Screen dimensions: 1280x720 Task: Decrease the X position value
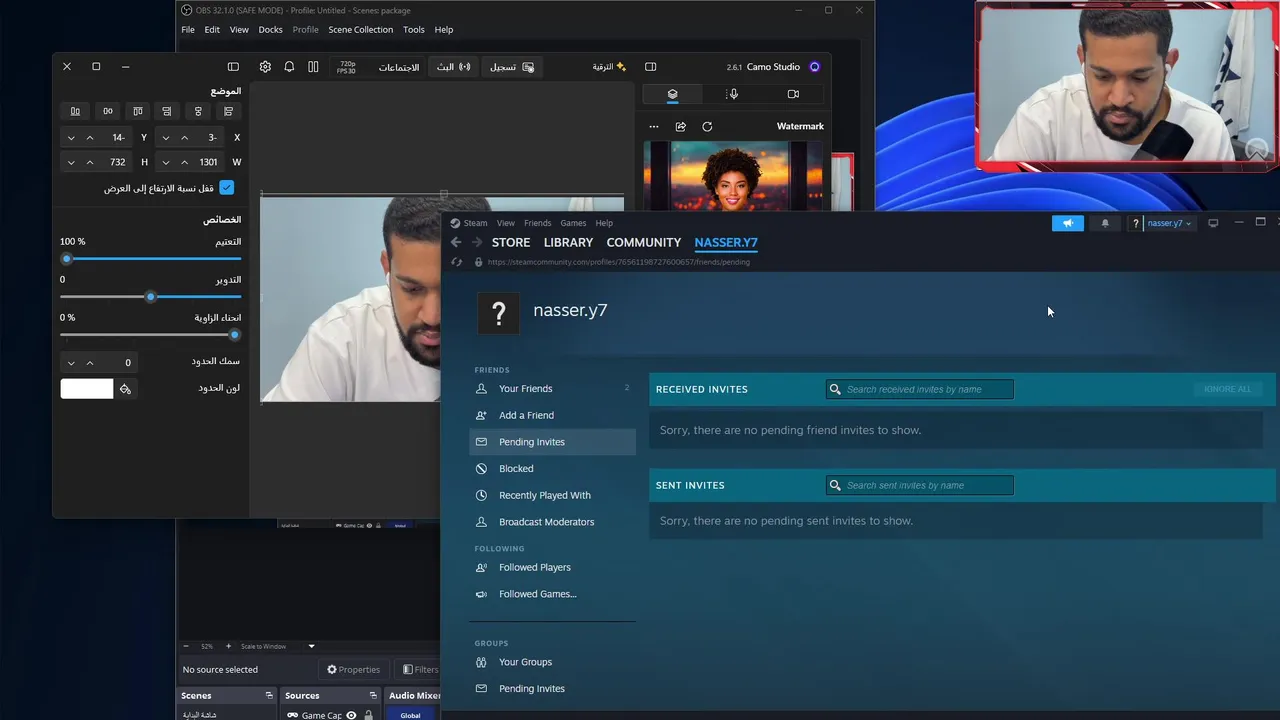coord(166,138)
